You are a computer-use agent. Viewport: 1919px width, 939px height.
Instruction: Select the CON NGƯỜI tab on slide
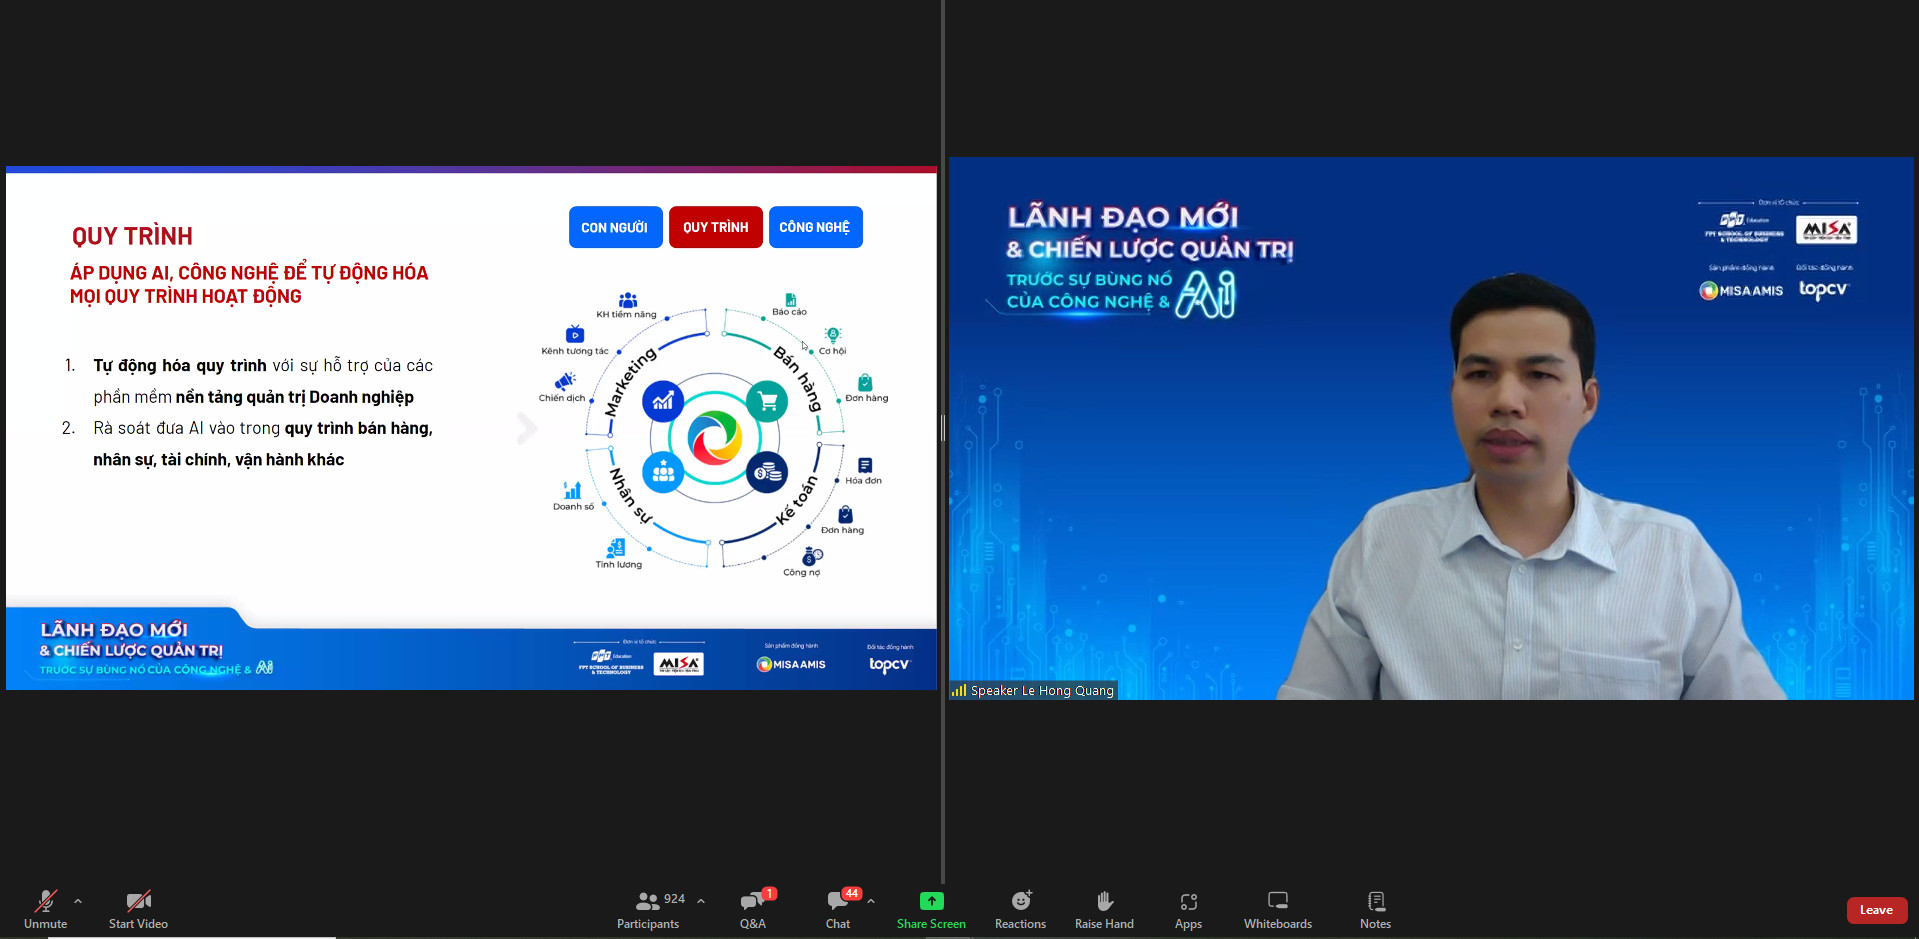615,227
